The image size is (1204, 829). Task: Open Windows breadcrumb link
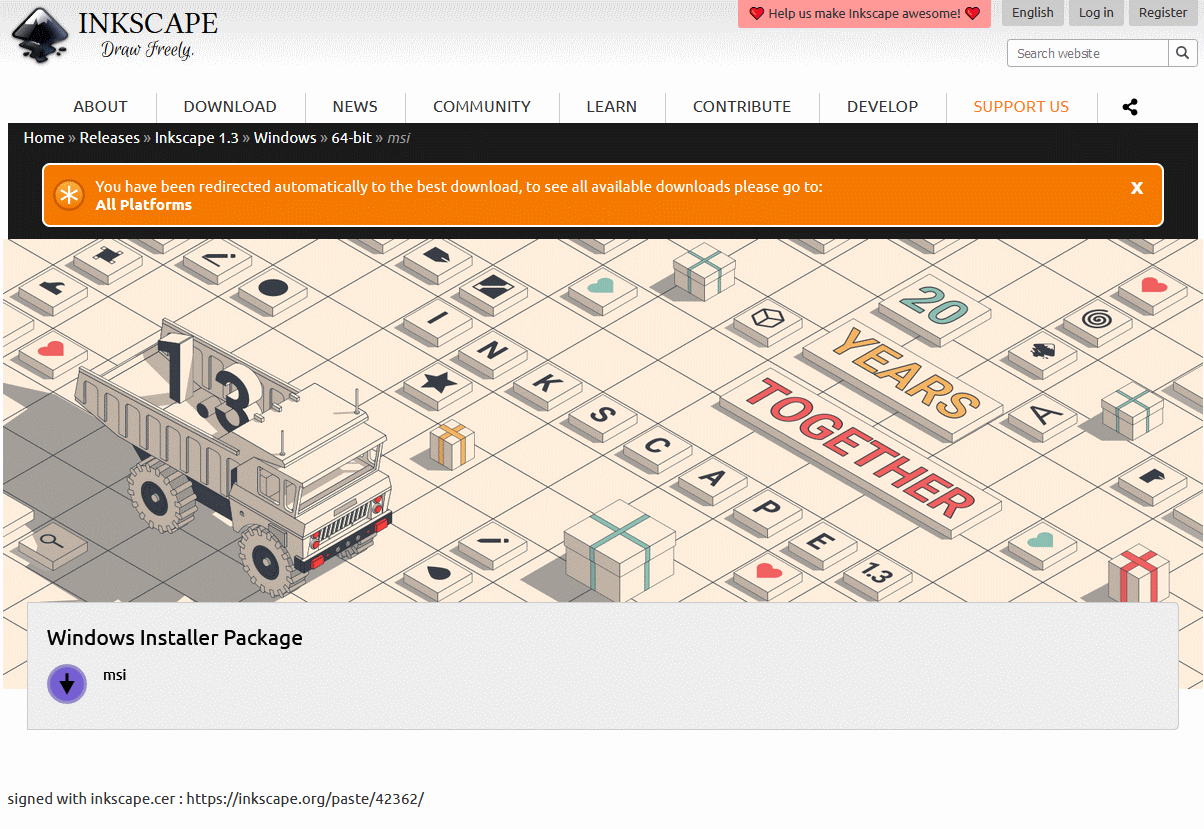pos(285,138)
